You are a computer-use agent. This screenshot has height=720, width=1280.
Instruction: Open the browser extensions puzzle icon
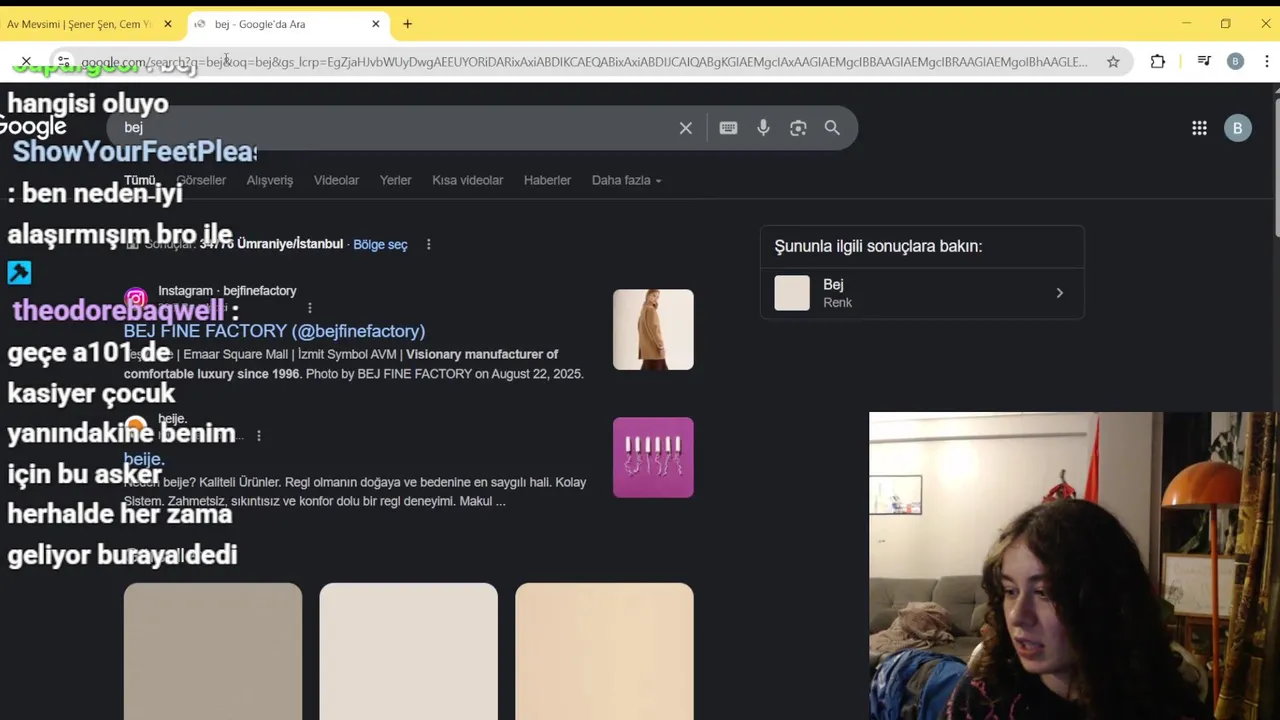pos(1157,62)
